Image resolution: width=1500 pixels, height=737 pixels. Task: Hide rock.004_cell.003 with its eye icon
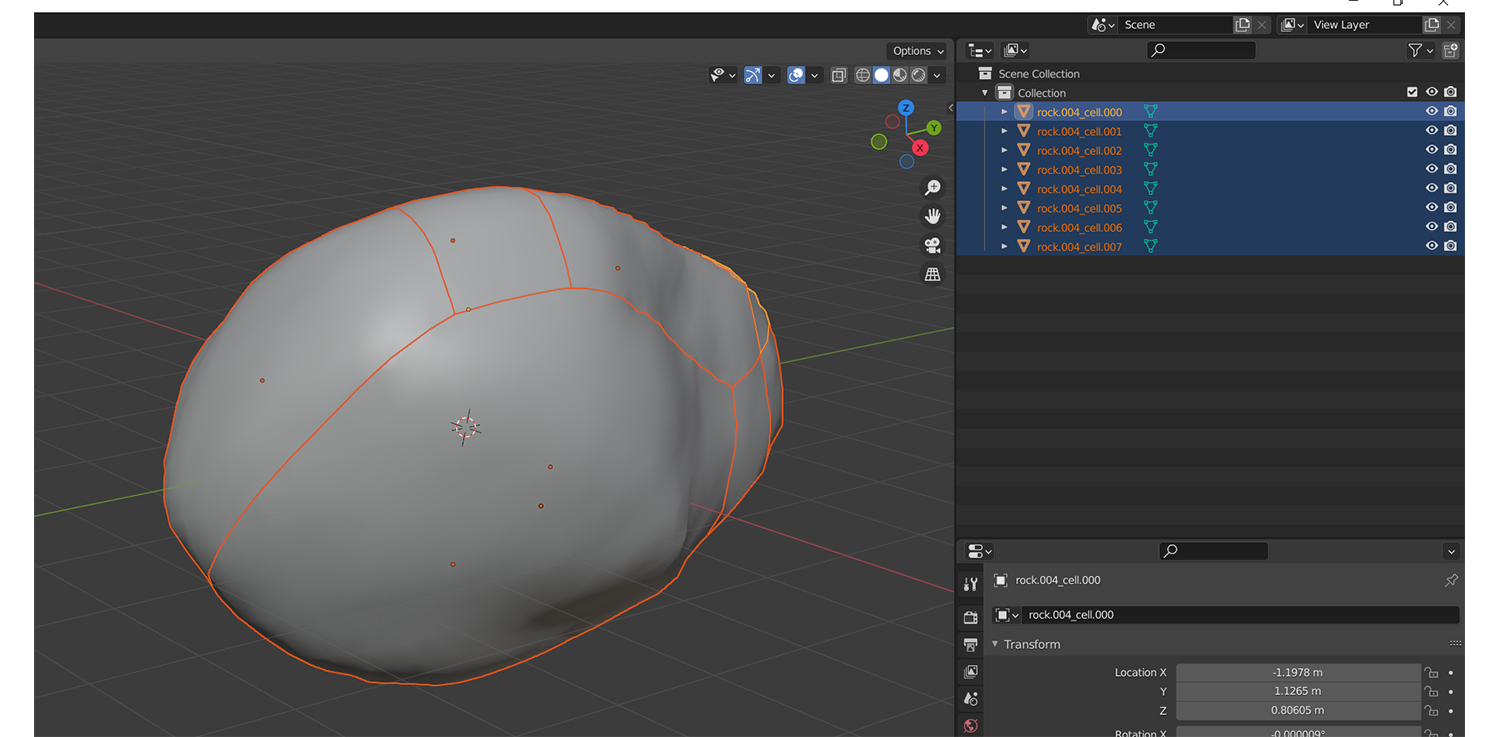click(1431, 169)
